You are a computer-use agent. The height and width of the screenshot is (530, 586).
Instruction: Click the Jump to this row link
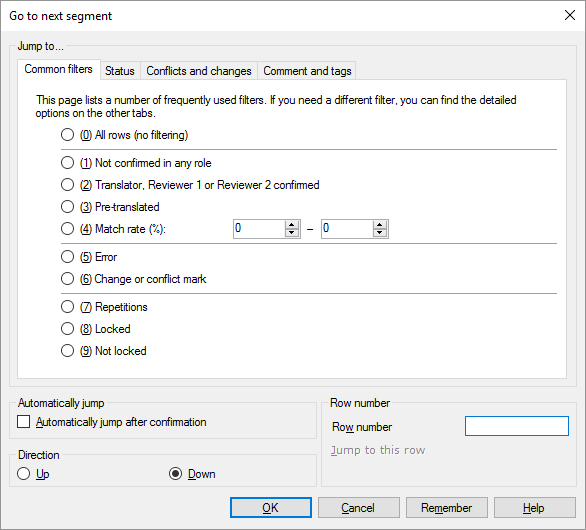(x=378, y=450)
